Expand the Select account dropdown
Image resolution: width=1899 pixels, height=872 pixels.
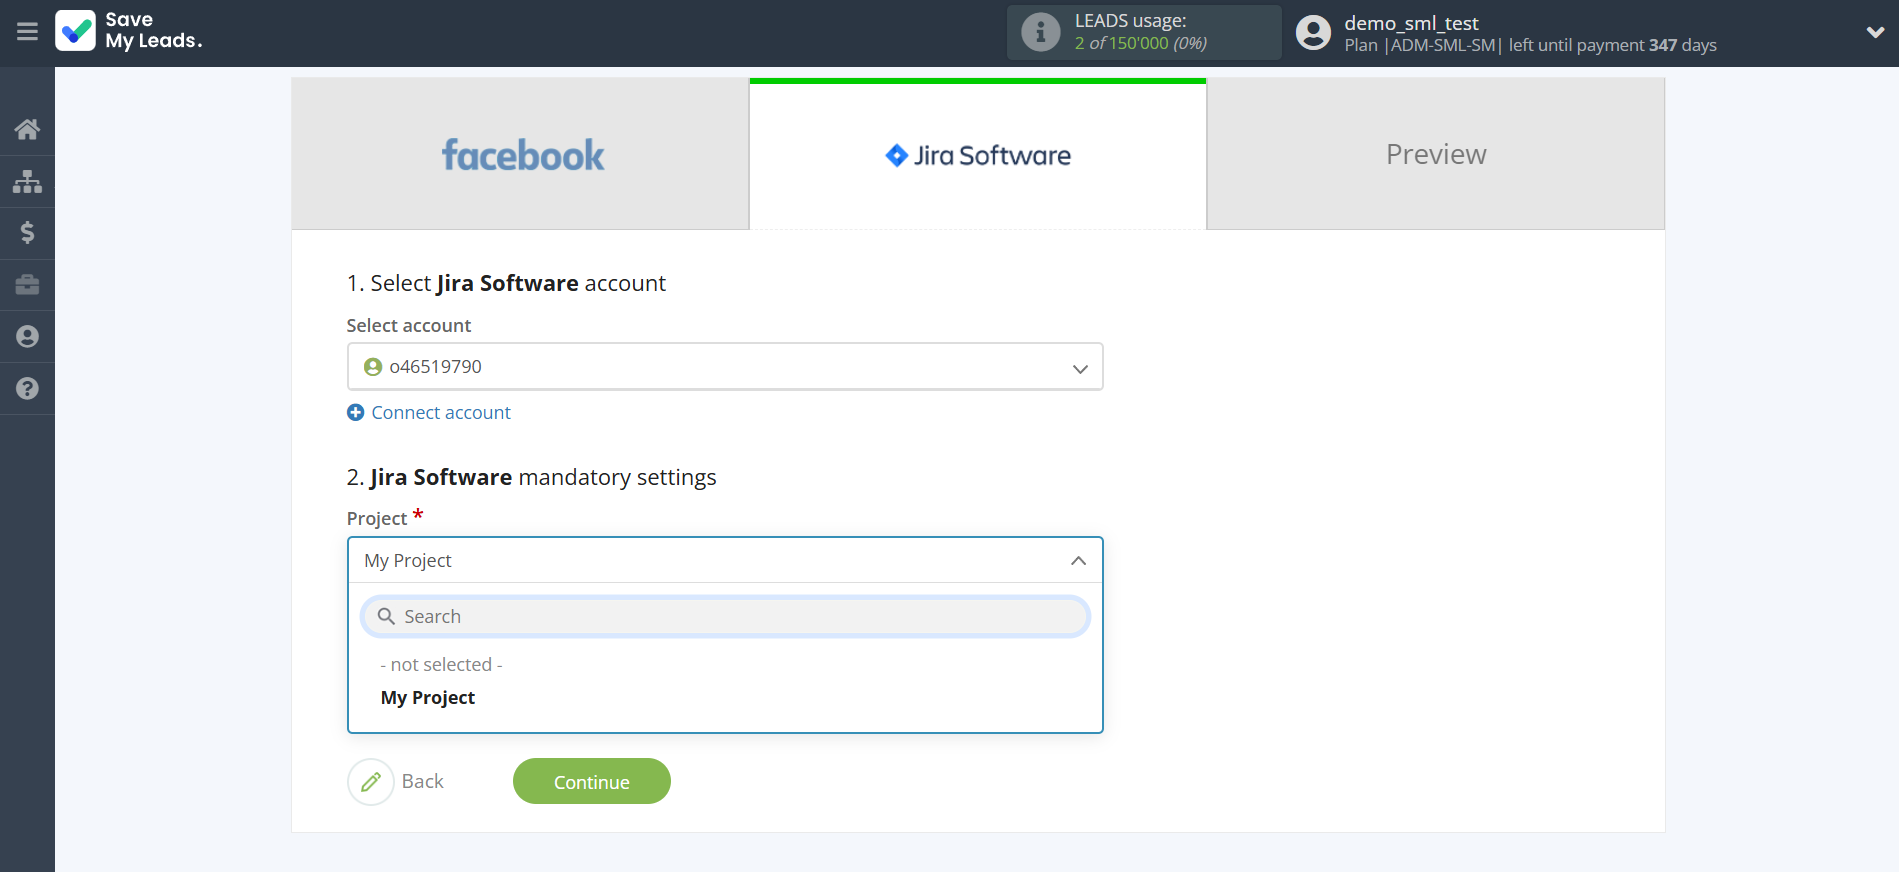coord(724,367)
